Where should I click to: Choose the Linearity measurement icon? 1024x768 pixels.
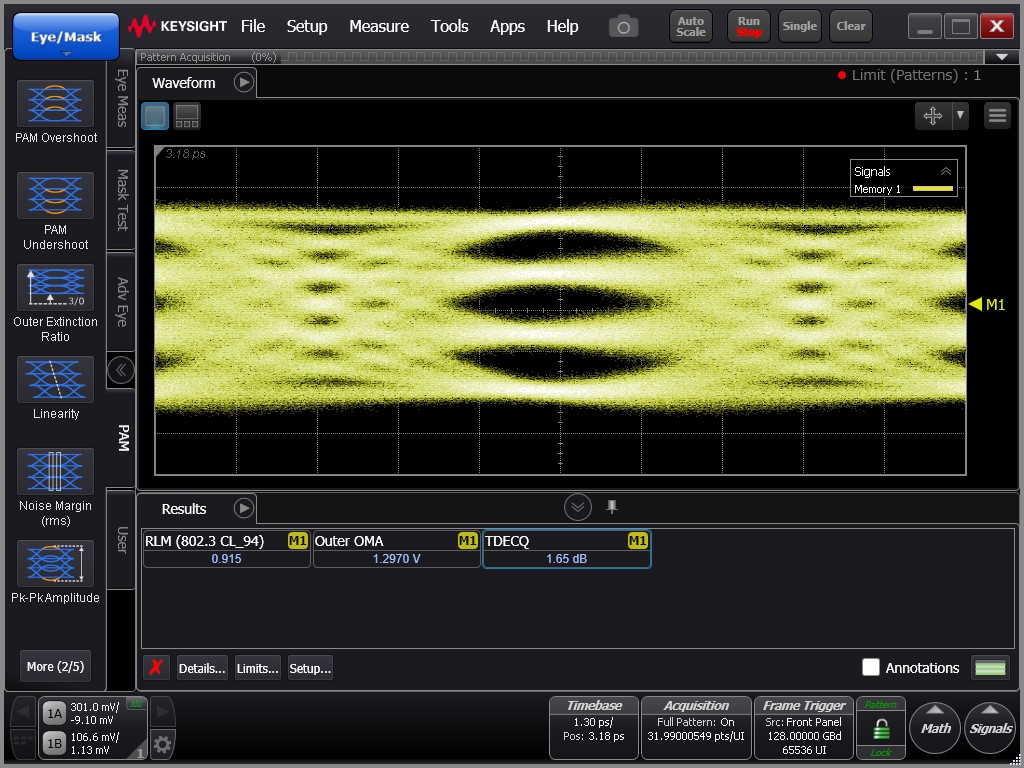click(56, 380)
